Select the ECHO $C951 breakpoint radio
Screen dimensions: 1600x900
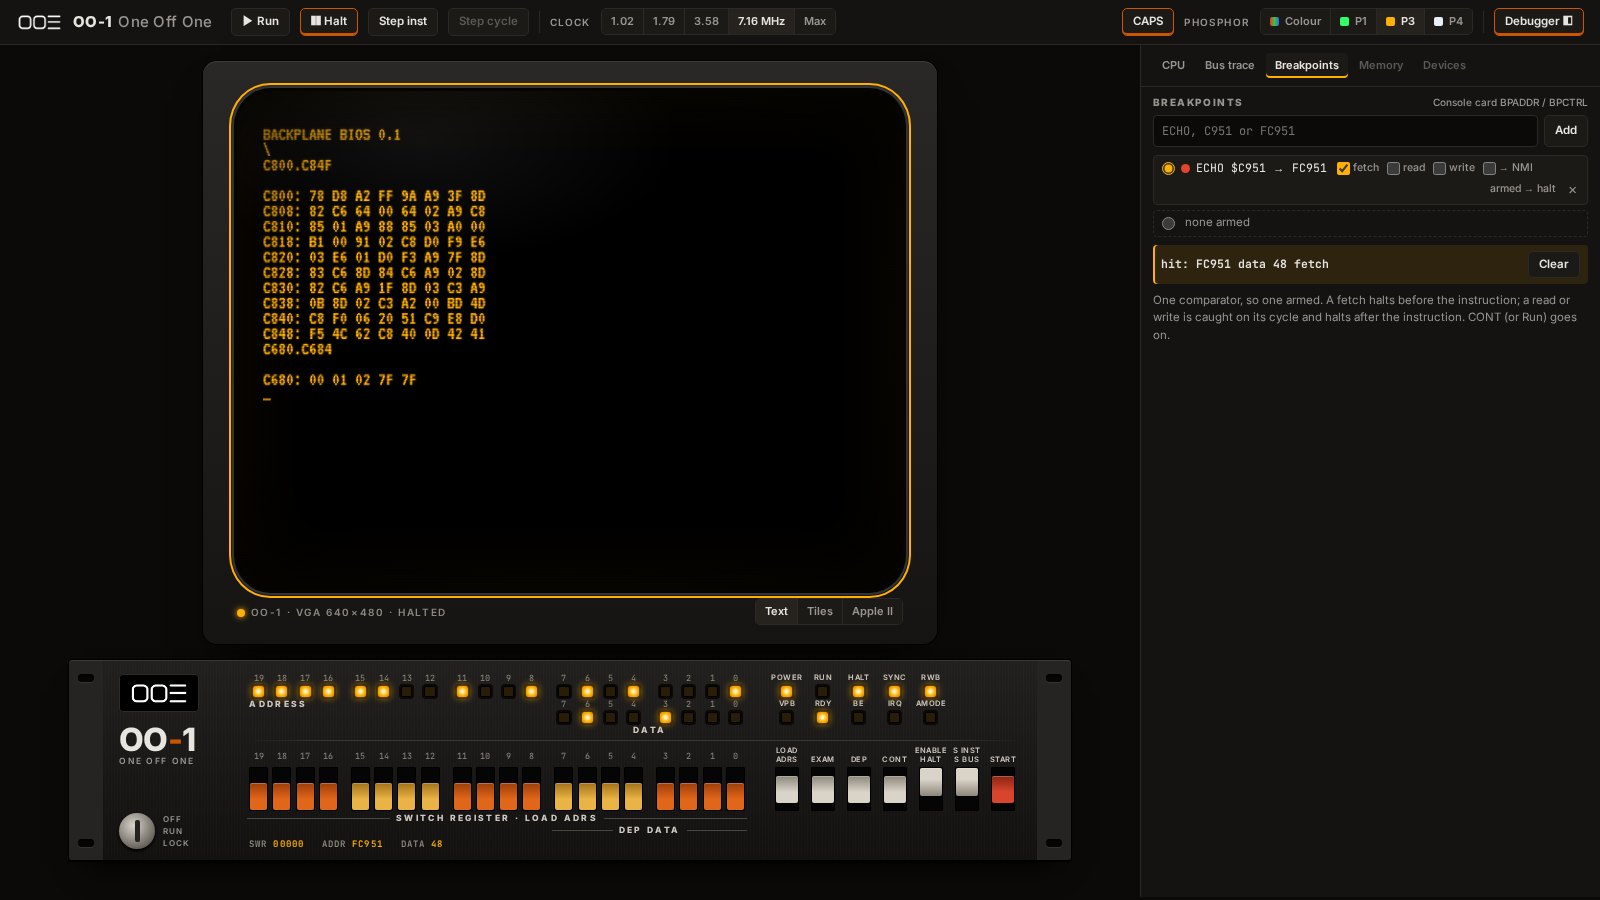(x=1168, y=168)
